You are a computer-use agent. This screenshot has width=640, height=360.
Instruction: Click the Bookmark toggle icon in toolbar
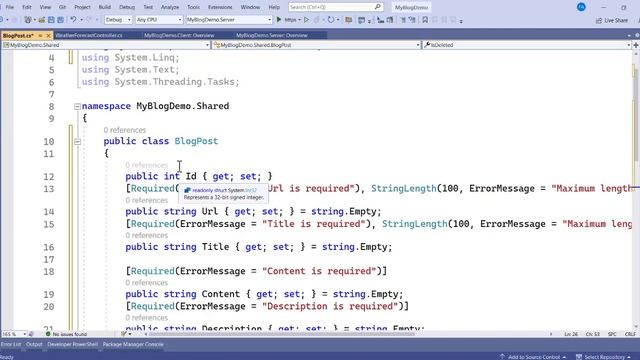(425, 20)
